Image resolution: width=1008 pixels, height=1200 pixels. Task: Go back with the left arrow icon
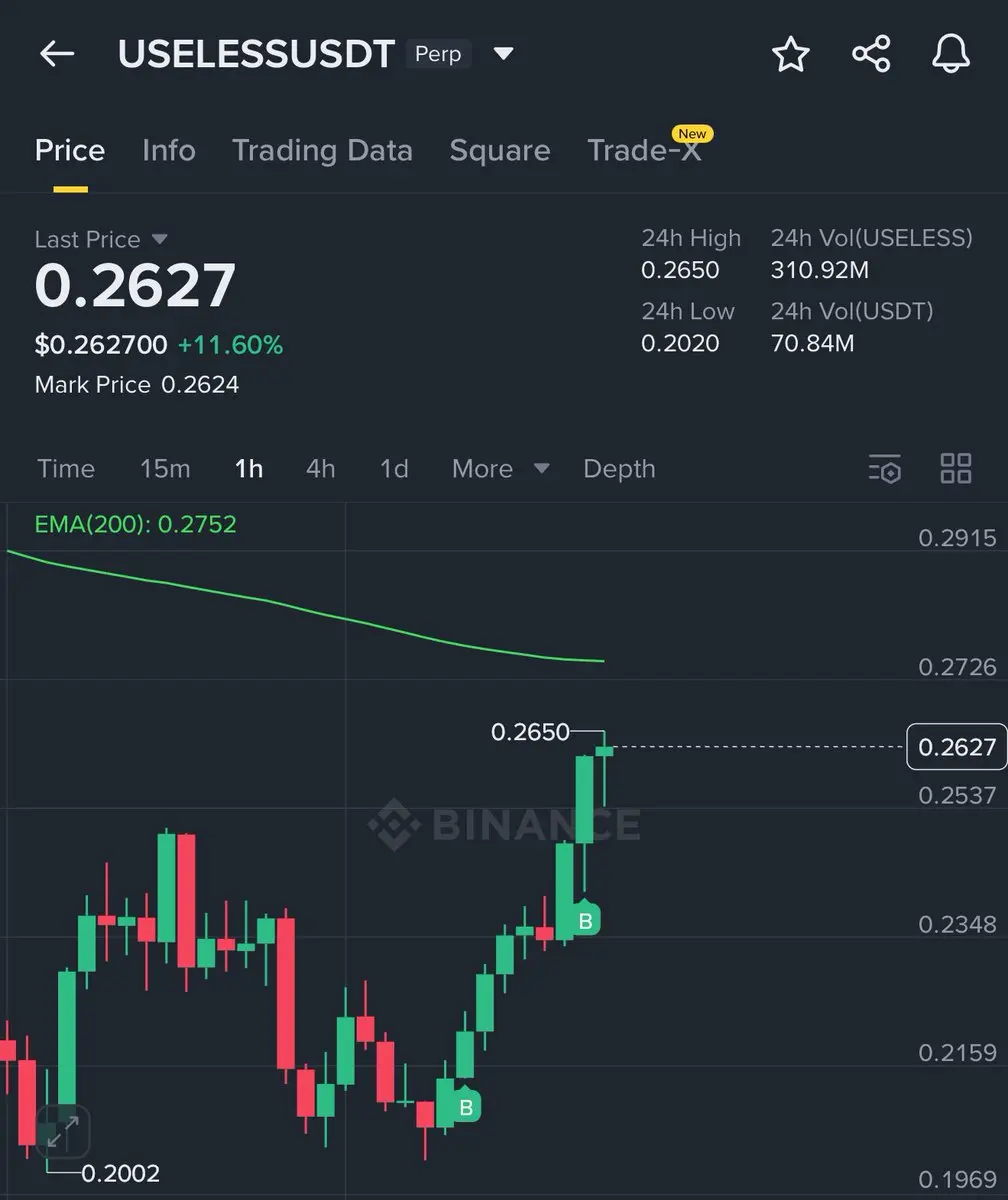pos(57,54)
